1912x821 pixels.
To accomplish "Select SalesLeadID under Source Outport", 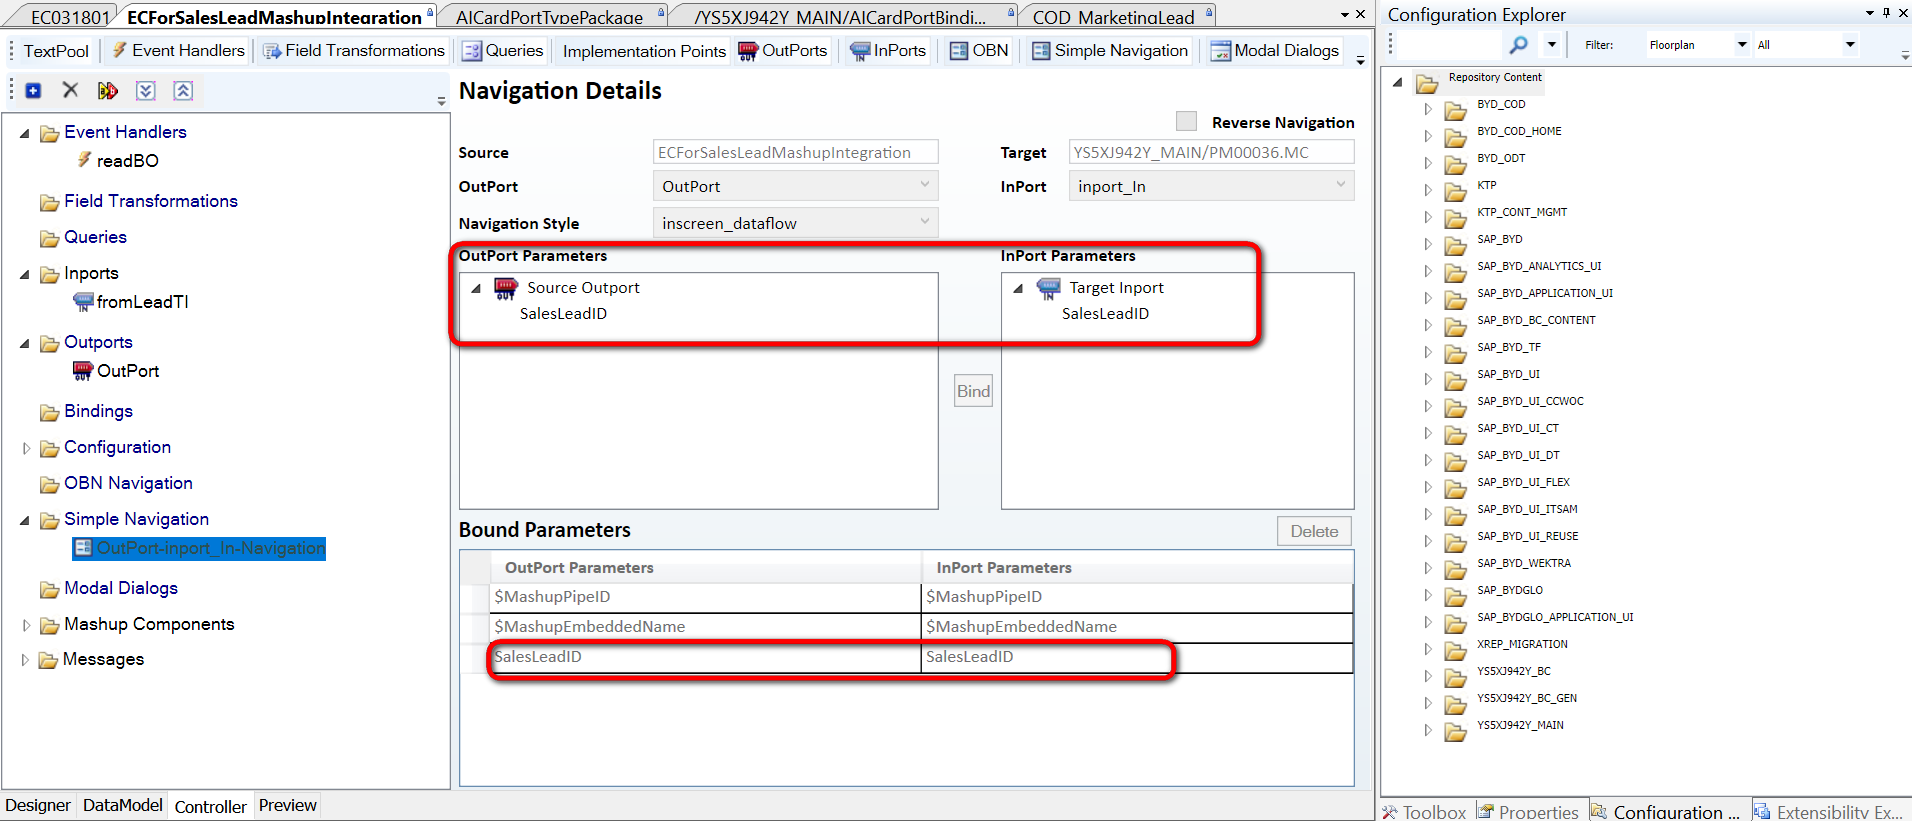I will pos(563,314).
